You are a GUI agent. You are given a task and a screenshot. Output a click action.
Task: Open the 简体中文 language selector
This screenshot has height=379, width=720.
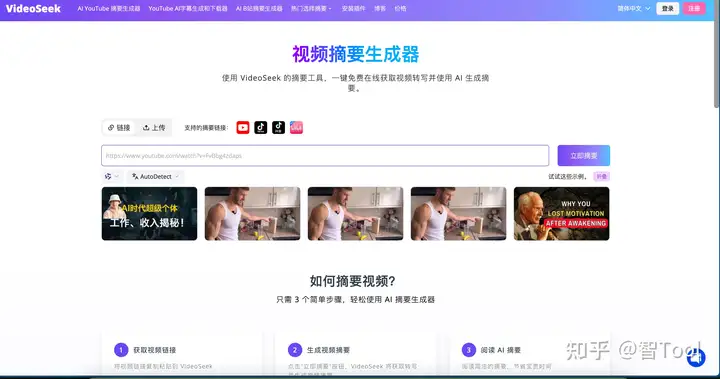[634, 8]
